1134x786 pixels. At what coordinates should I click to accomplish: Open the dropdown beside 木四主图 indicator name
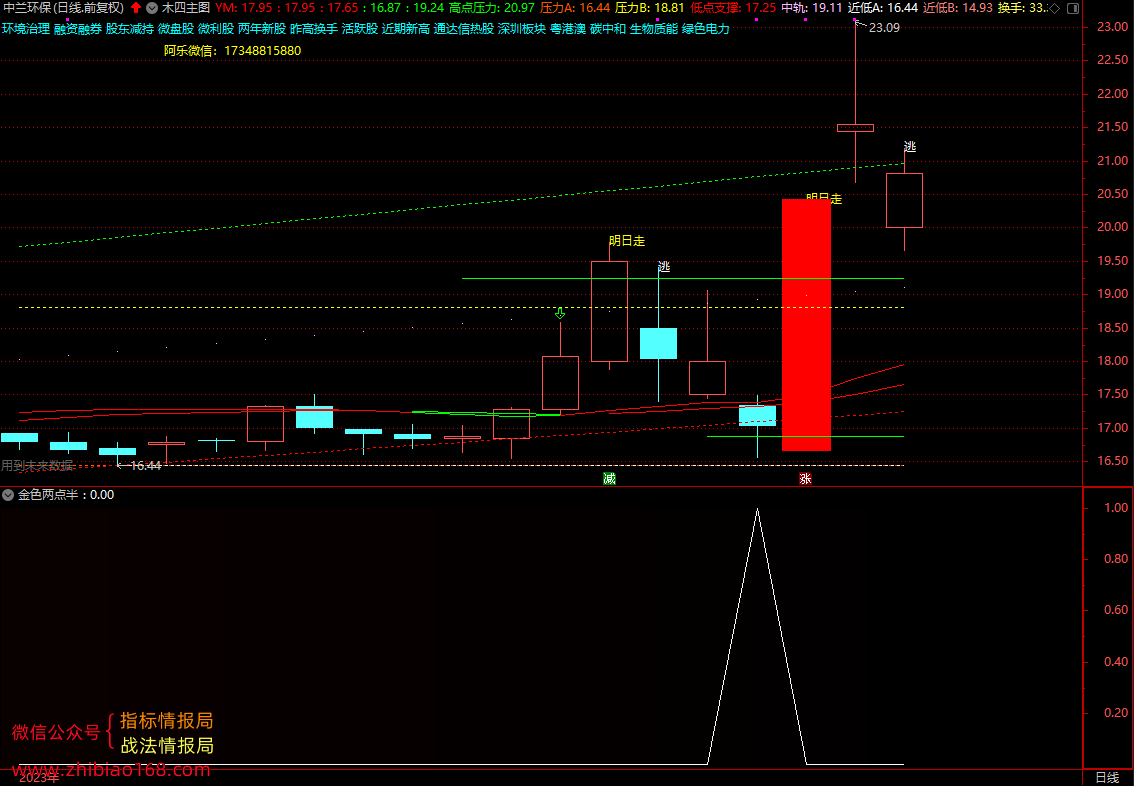[152, 8]
